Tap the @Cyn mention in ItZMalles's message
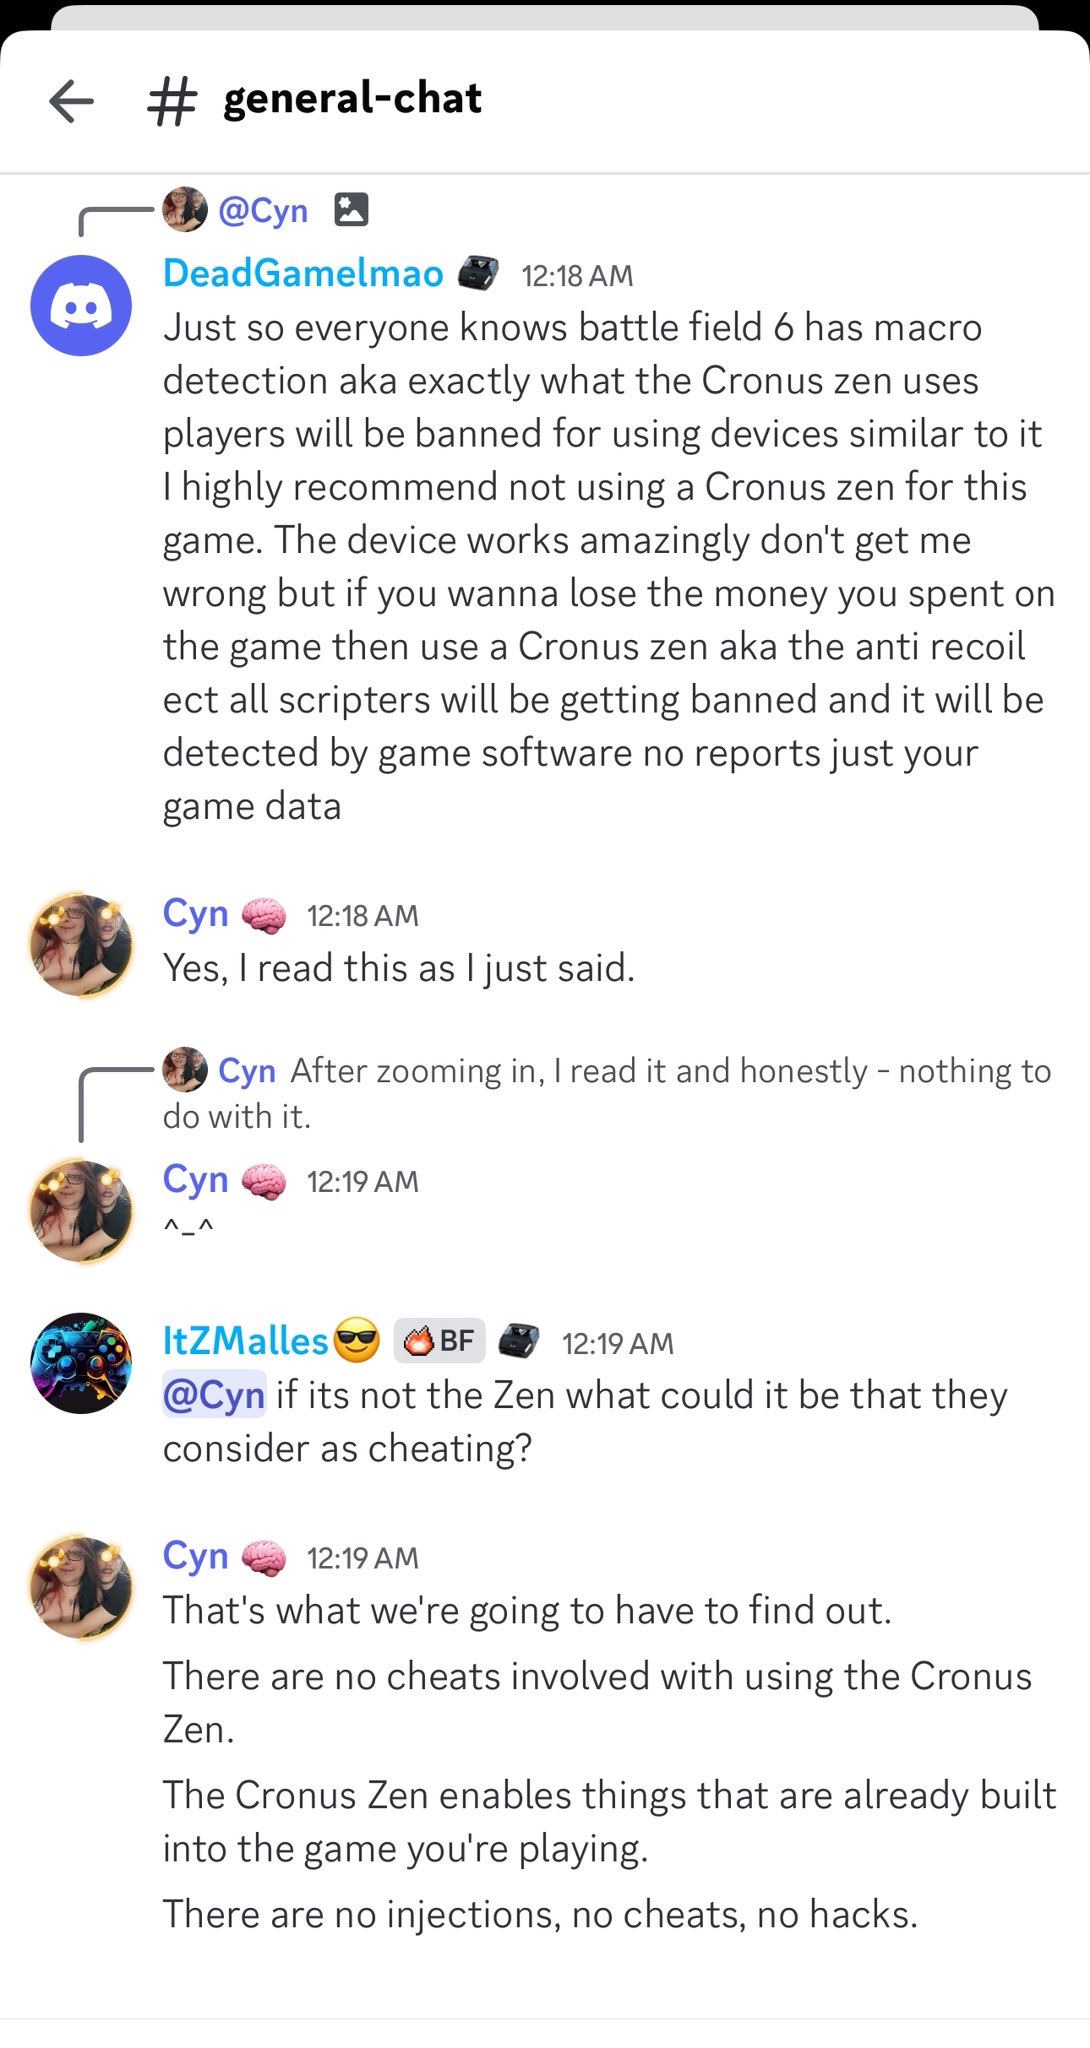The width and height of the screenshot is (1090, 2048). click(214, 1394)
